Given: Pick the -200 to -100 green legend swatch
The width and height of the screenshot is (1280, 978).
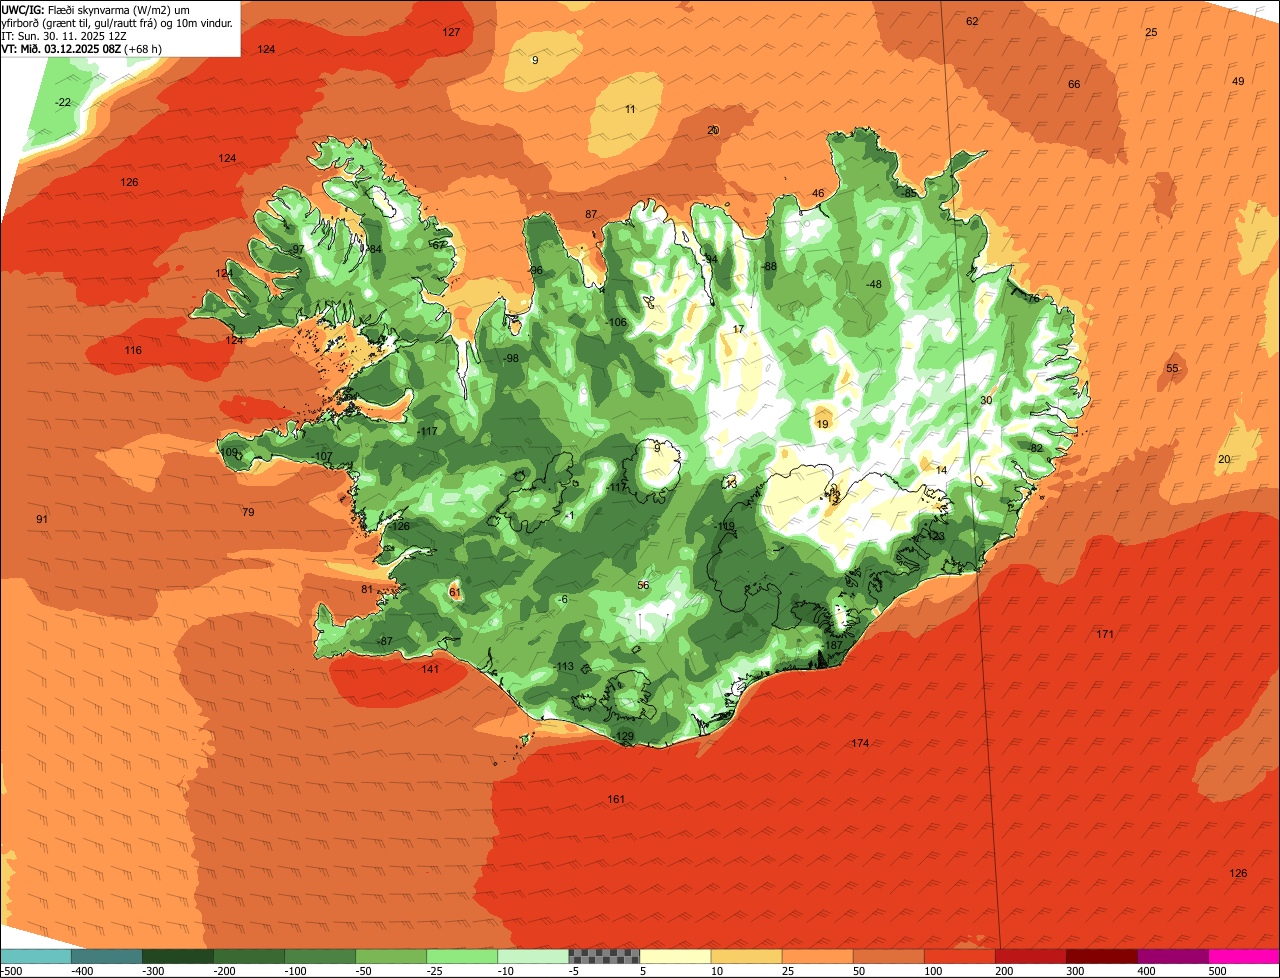Looking at the screenshot, I should pyautogui.click(x=248, y=956).
